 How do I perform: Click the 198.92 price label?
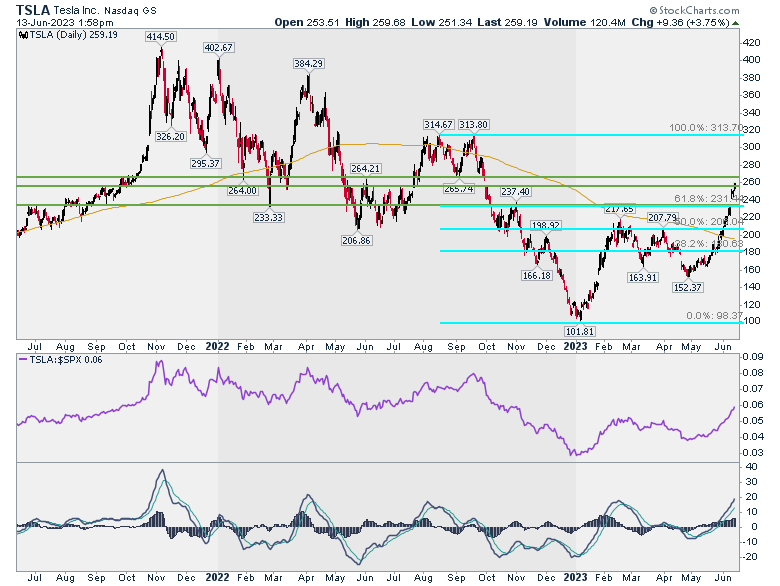(x=546, y=225)
